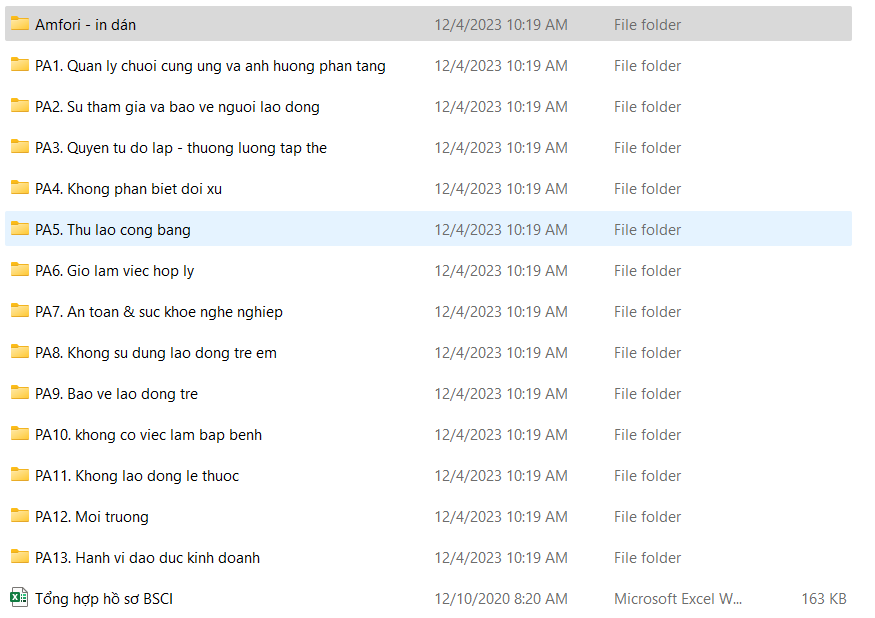Click the 12/10/2020 8:20 AM modified date
Screen dimensions: 875x618
tap(500, 599)
